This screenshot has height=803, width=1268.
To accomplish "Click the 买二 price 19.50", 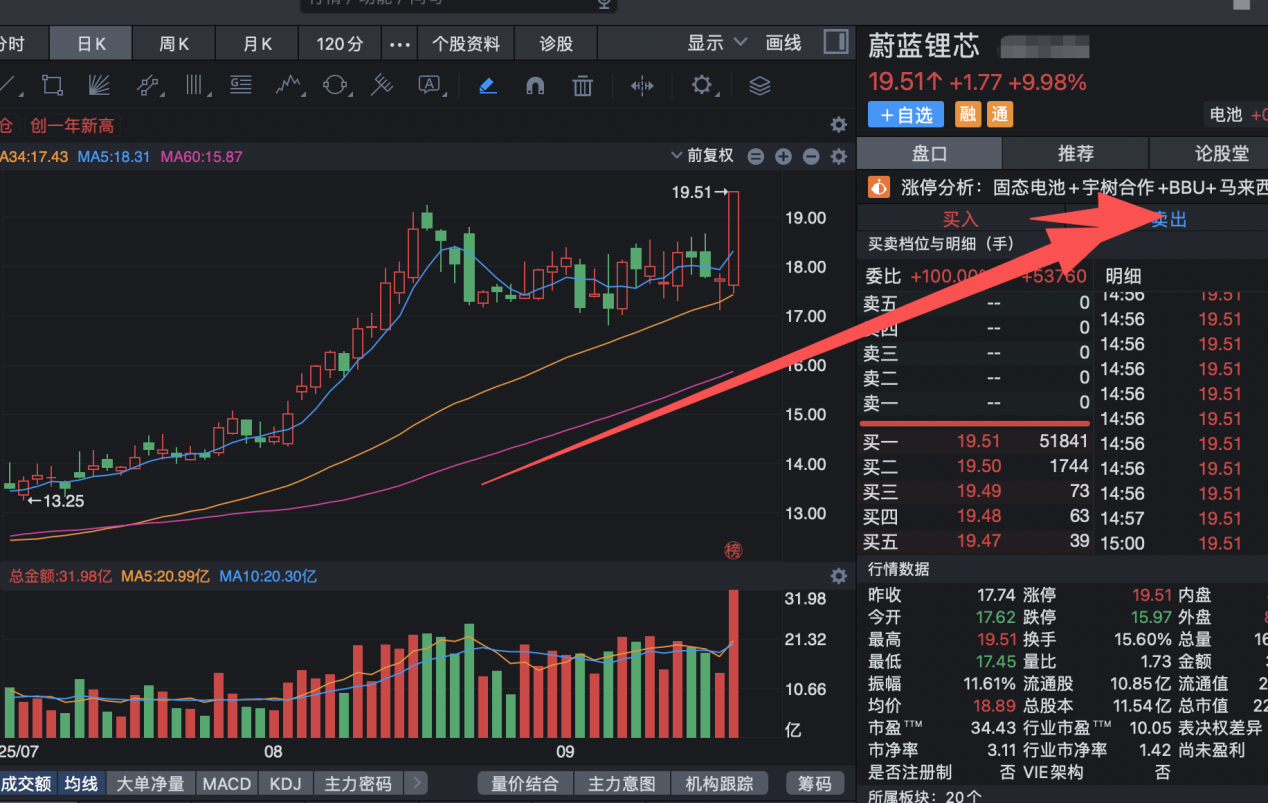I will pos(978,466).
